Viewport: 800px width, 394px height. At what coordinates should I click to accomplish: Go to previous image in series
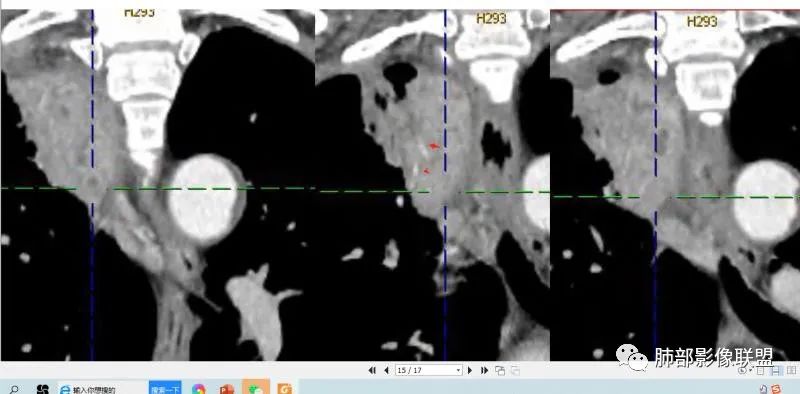[x=386, y=371]
